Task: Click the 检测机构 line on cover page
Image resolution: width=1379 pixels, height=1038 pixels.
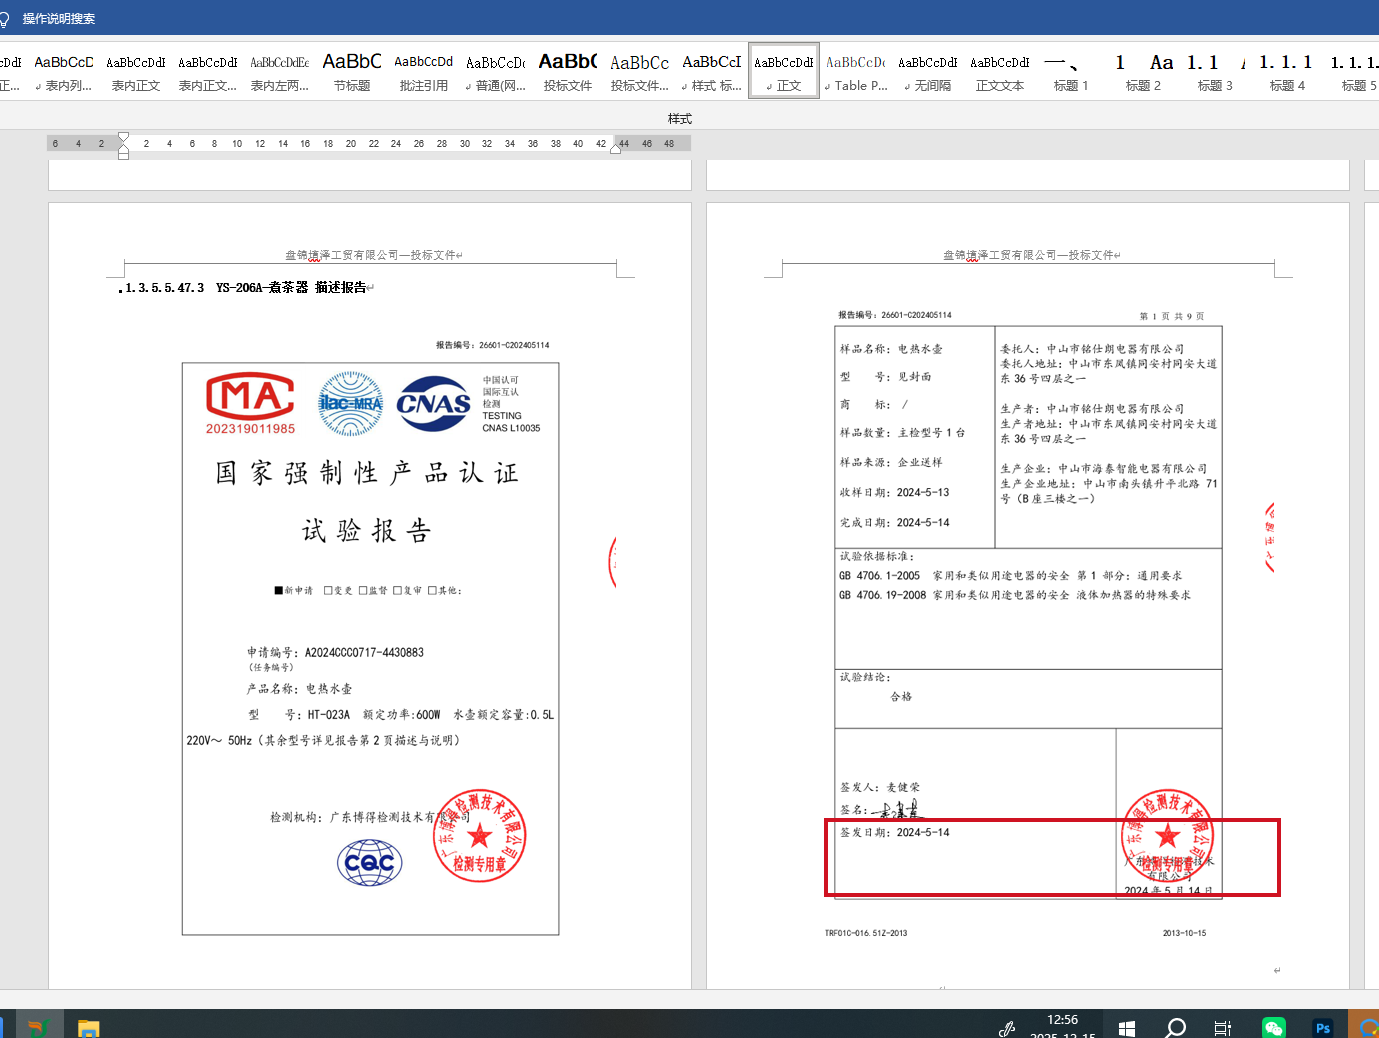Action: pos(369,817)
